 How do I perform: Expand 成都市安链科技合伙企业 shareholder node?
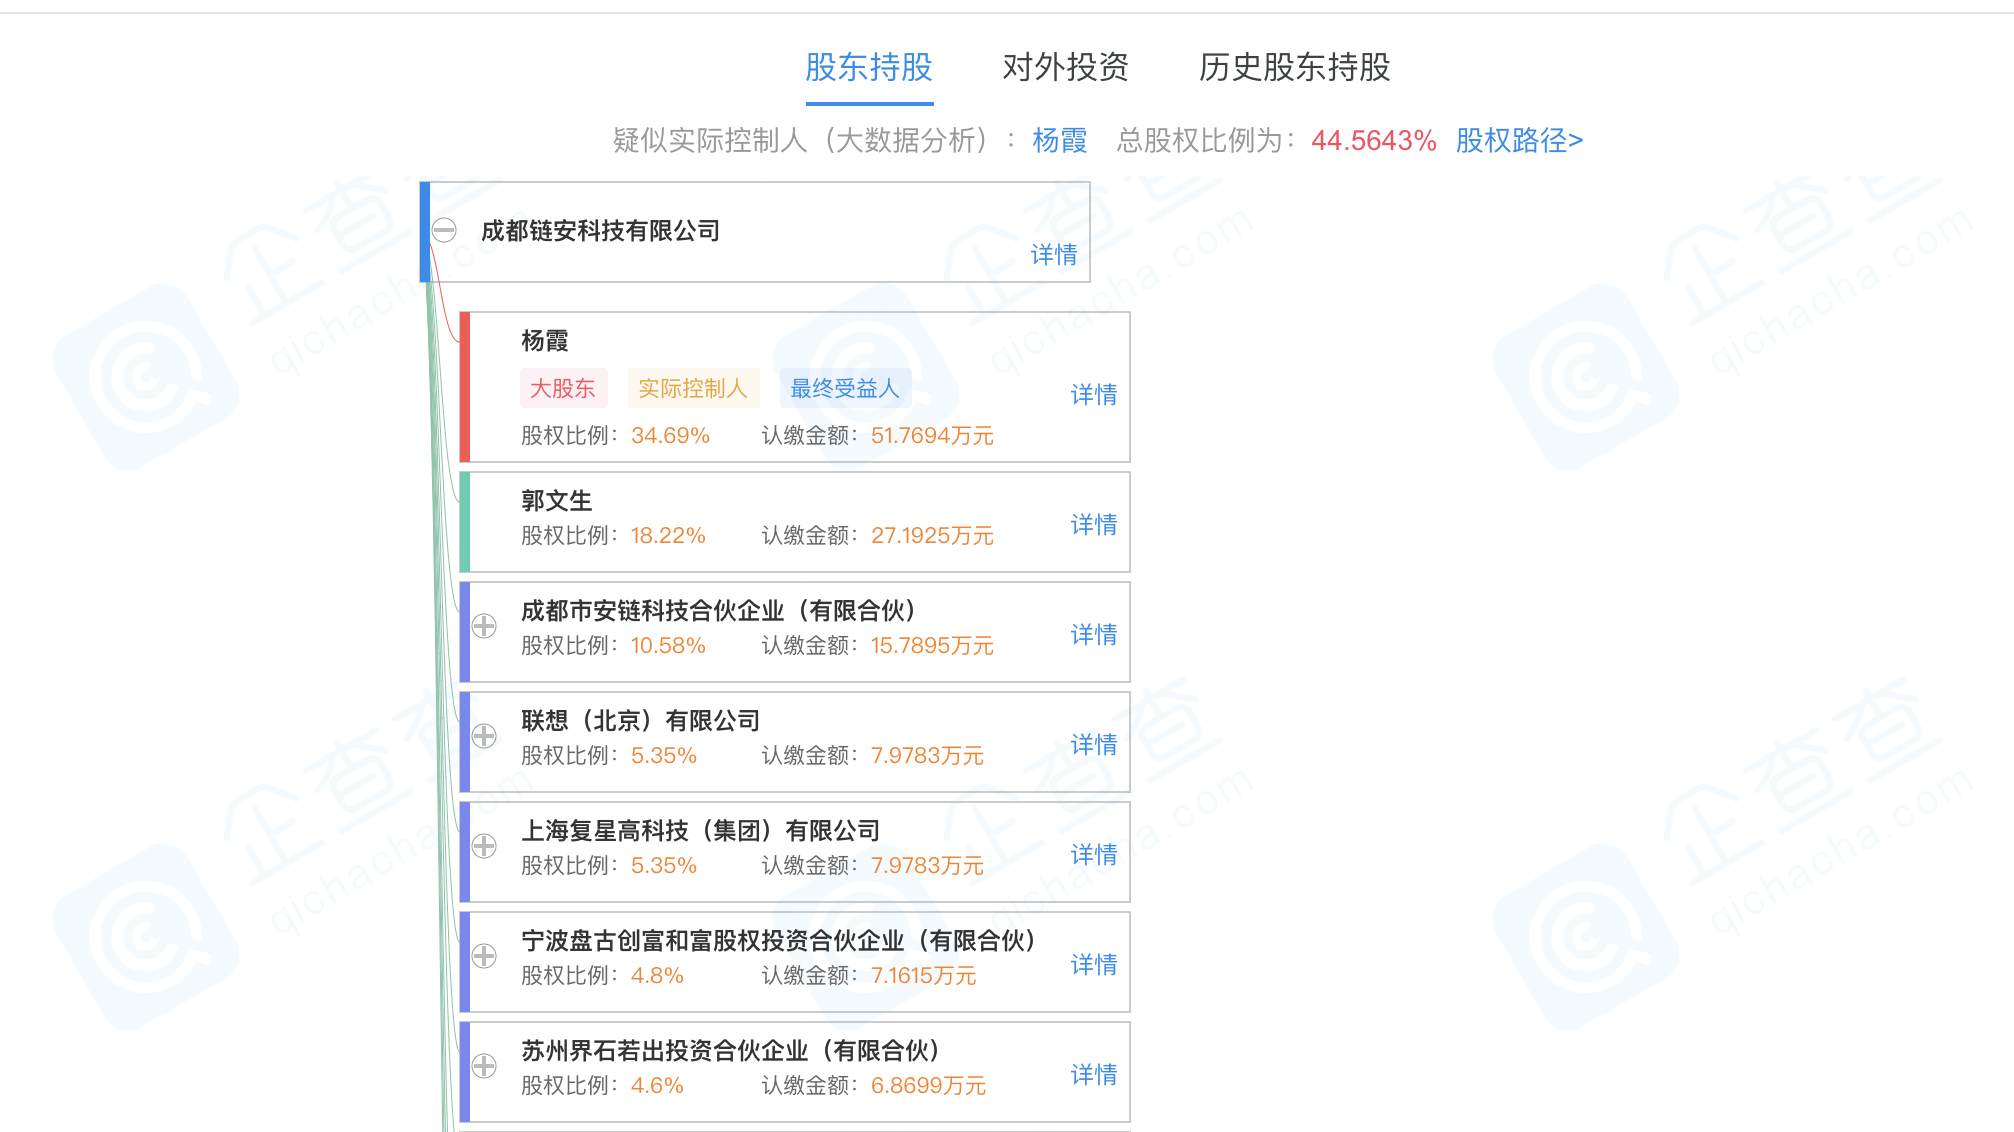click(x=484, y=626)
